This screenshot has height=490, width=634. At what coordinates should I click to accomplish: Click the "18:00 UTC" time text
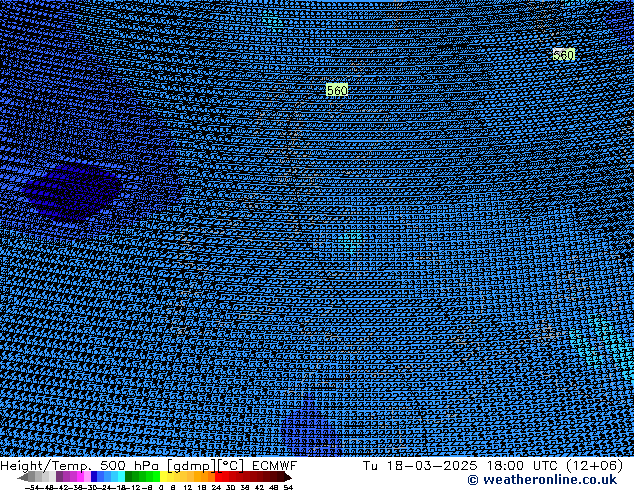coord(522,466)
